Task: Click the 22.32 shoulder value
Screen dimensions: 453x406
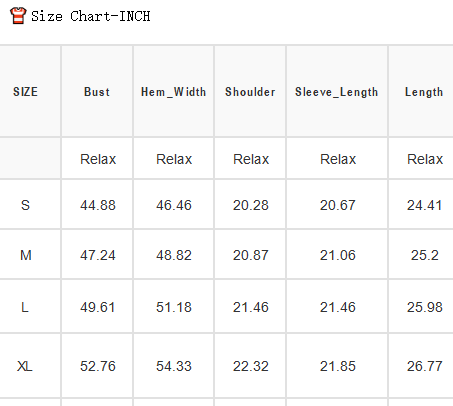Action: 251,366
